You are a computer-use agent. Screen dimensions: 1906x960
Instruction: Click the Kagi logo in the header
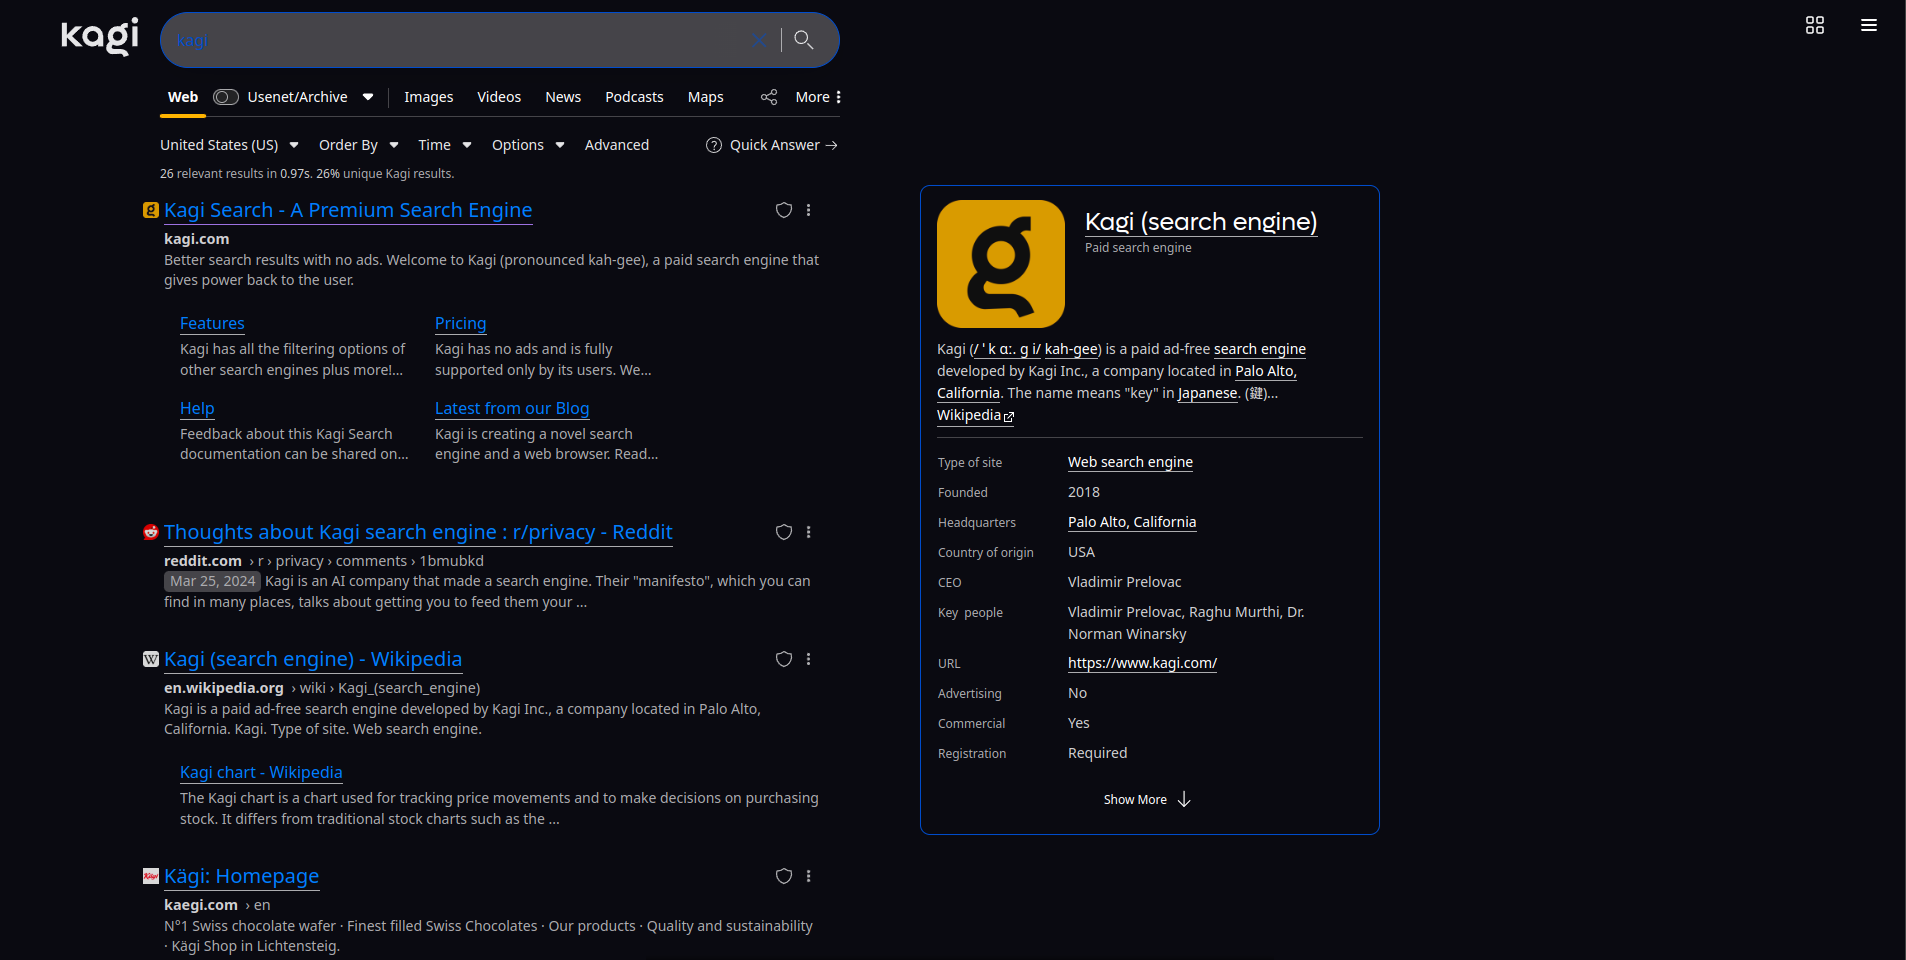click(100, 37)
